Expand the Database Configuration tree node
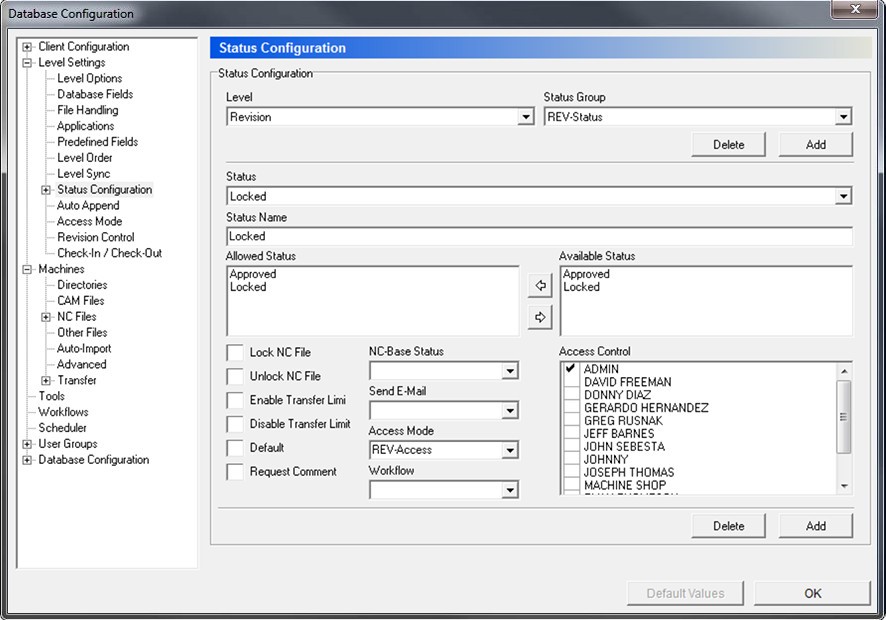The width and height of the screenshot is (886, 620). coord(27,460)
